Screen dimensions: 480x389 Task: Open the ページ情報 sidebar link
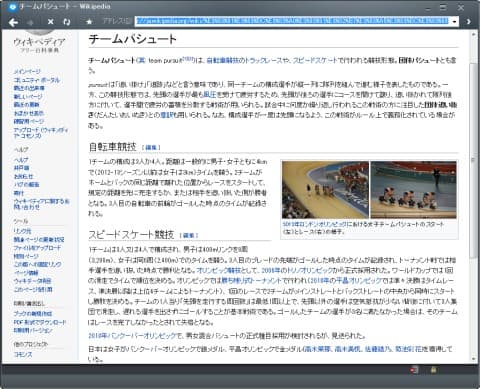coord(26,273)
